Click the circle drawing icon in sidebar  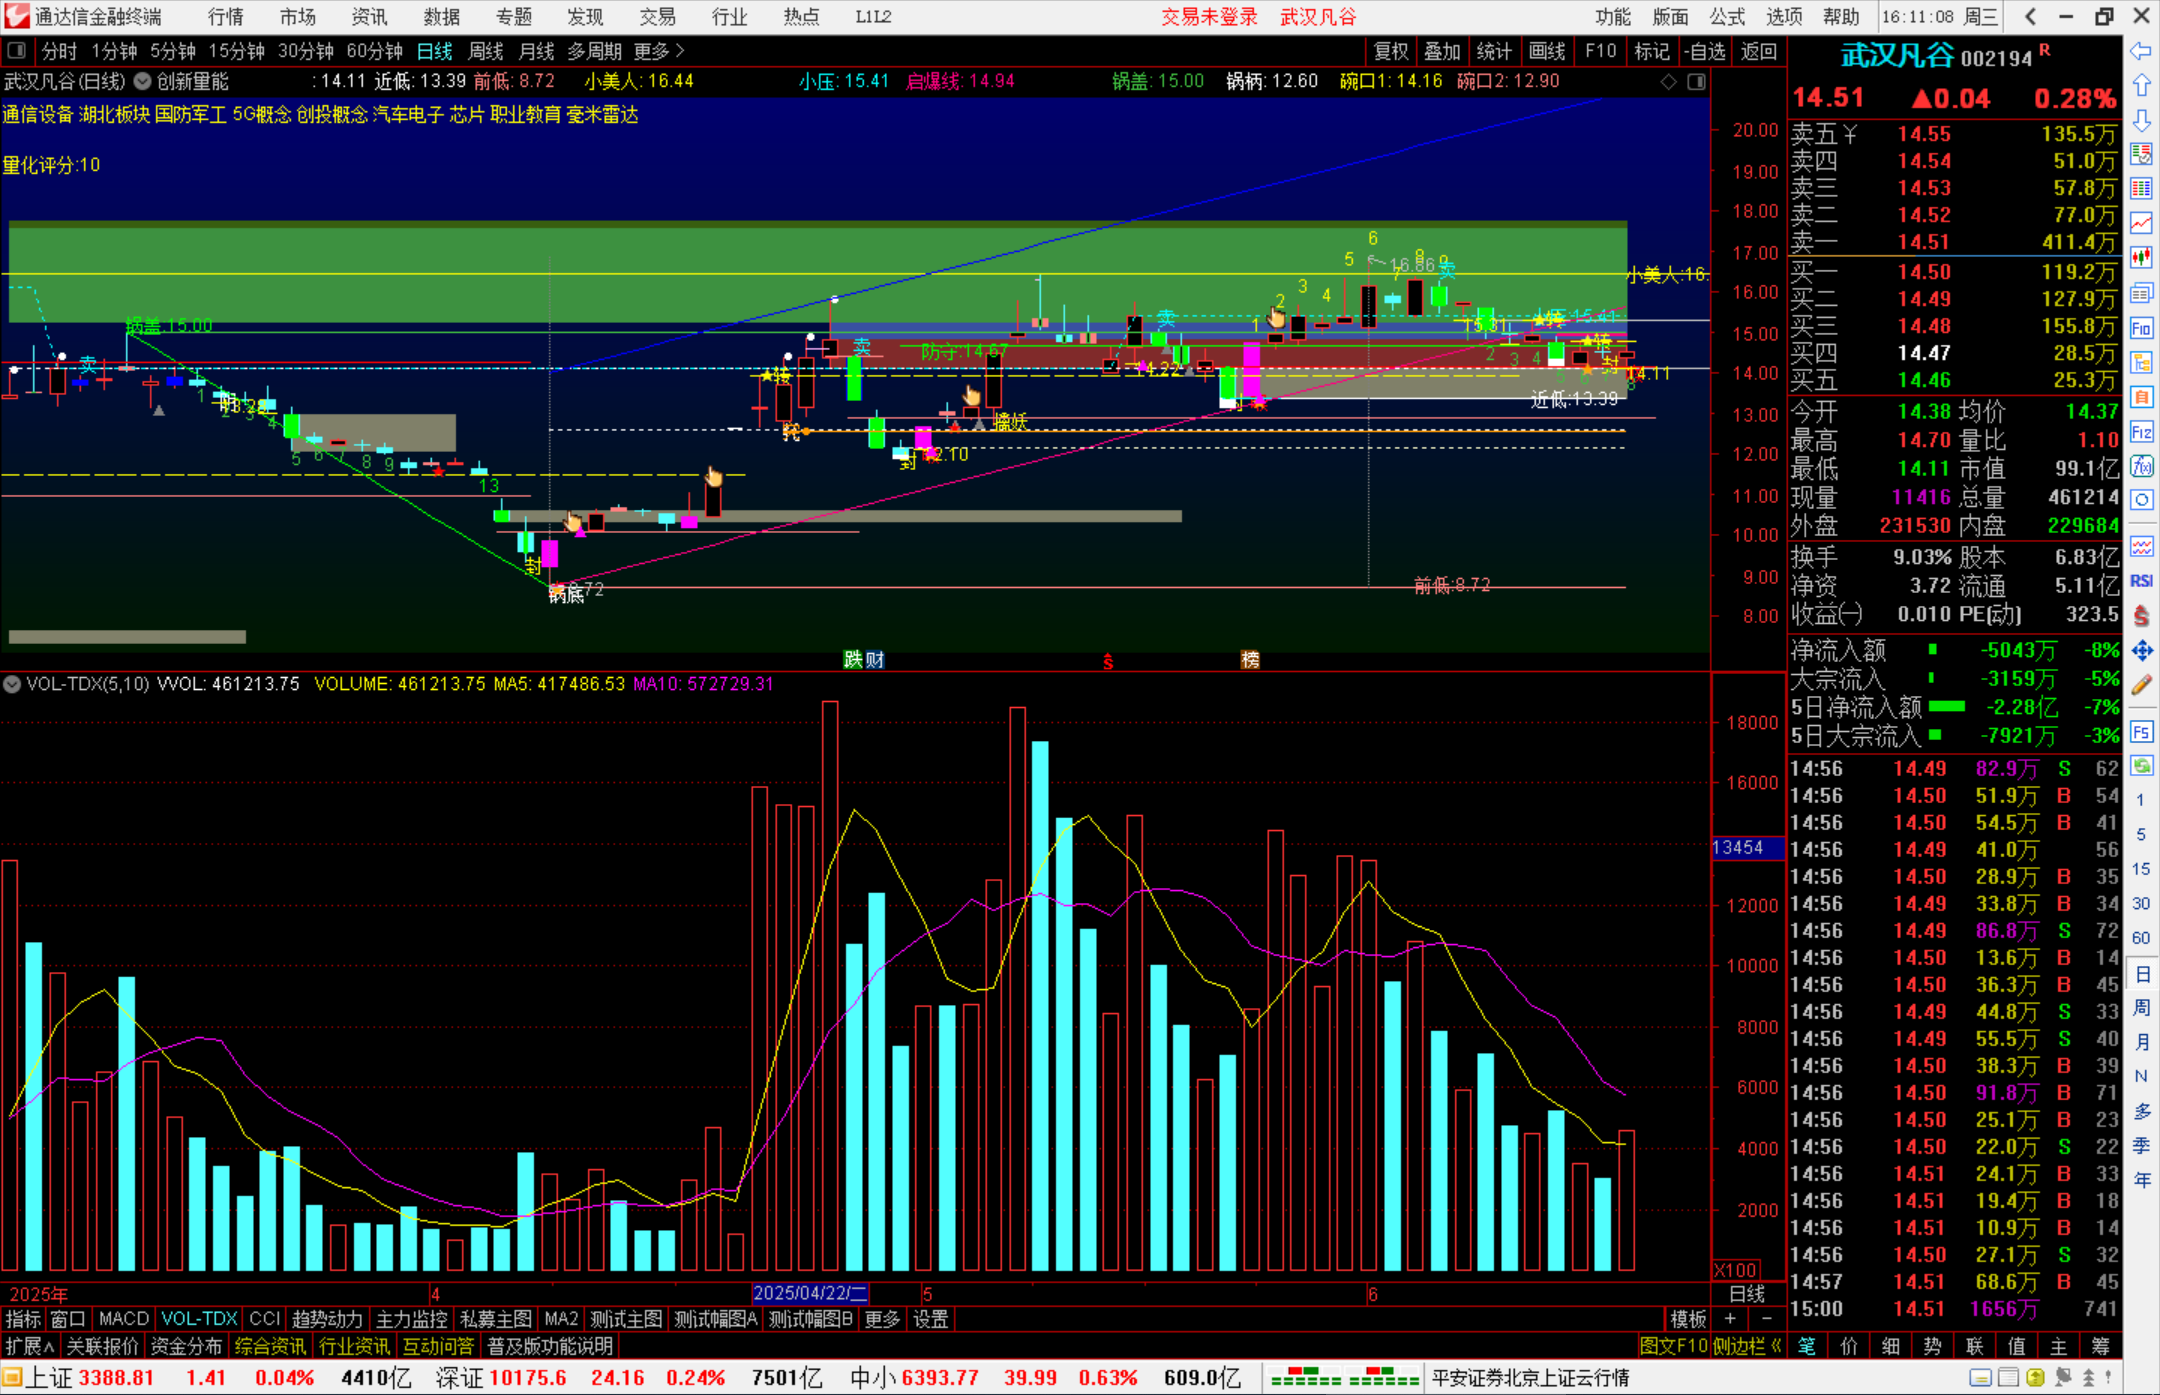point(2141,500)
